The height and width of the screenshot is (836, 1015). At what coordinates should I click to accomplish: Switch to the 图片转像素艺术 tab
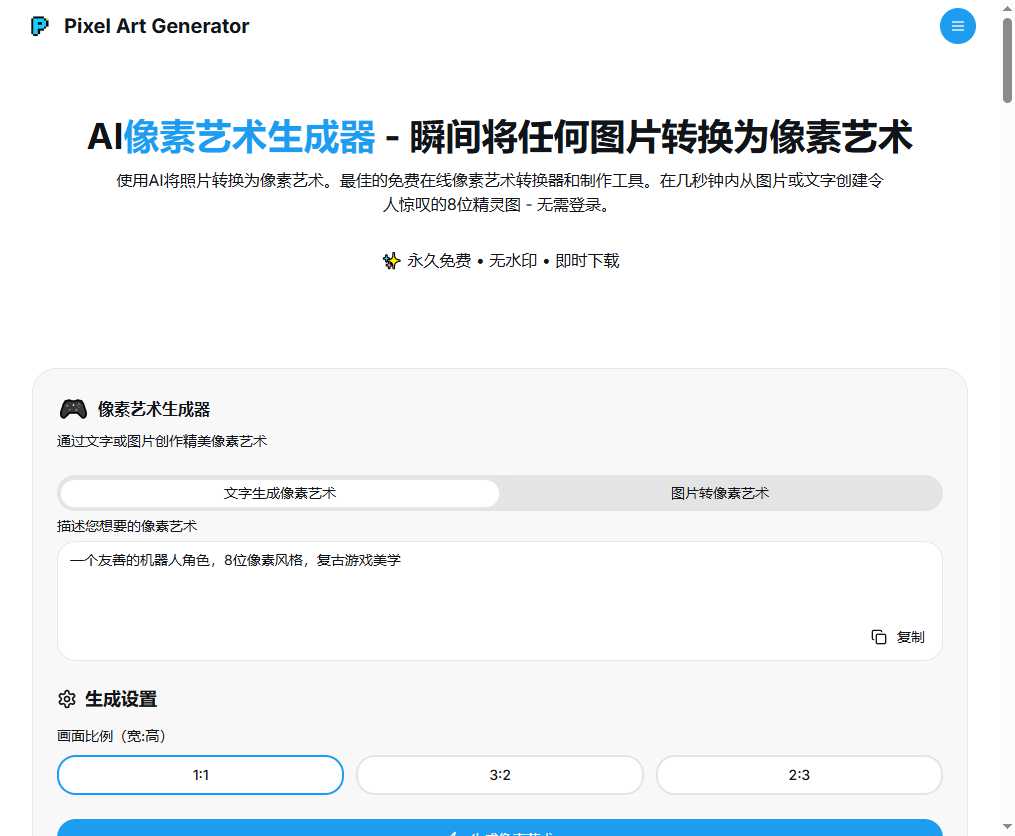(720, 493)
